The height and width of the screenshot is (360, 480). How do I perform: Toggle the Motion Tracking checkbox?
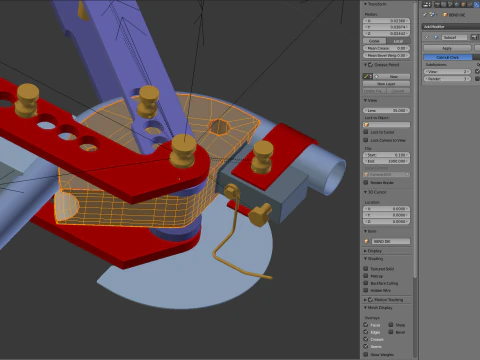tap(370, 300)
